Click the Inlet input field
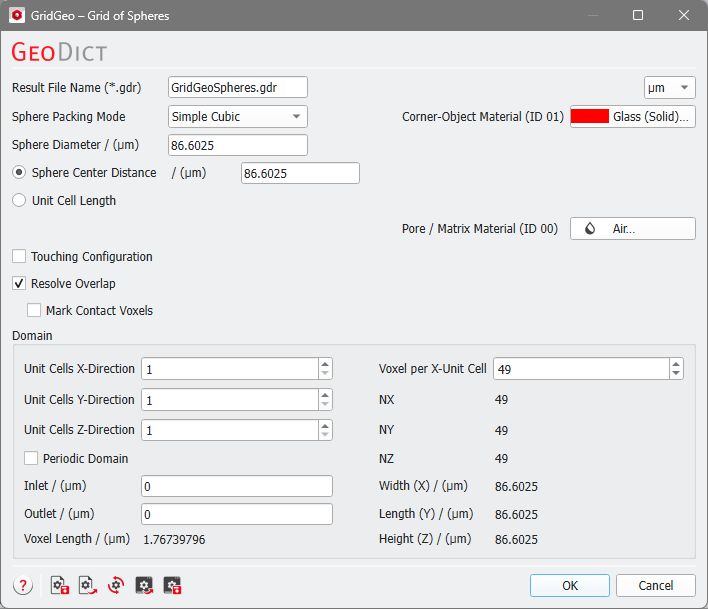The image size is (708, 609). point(237,486)
